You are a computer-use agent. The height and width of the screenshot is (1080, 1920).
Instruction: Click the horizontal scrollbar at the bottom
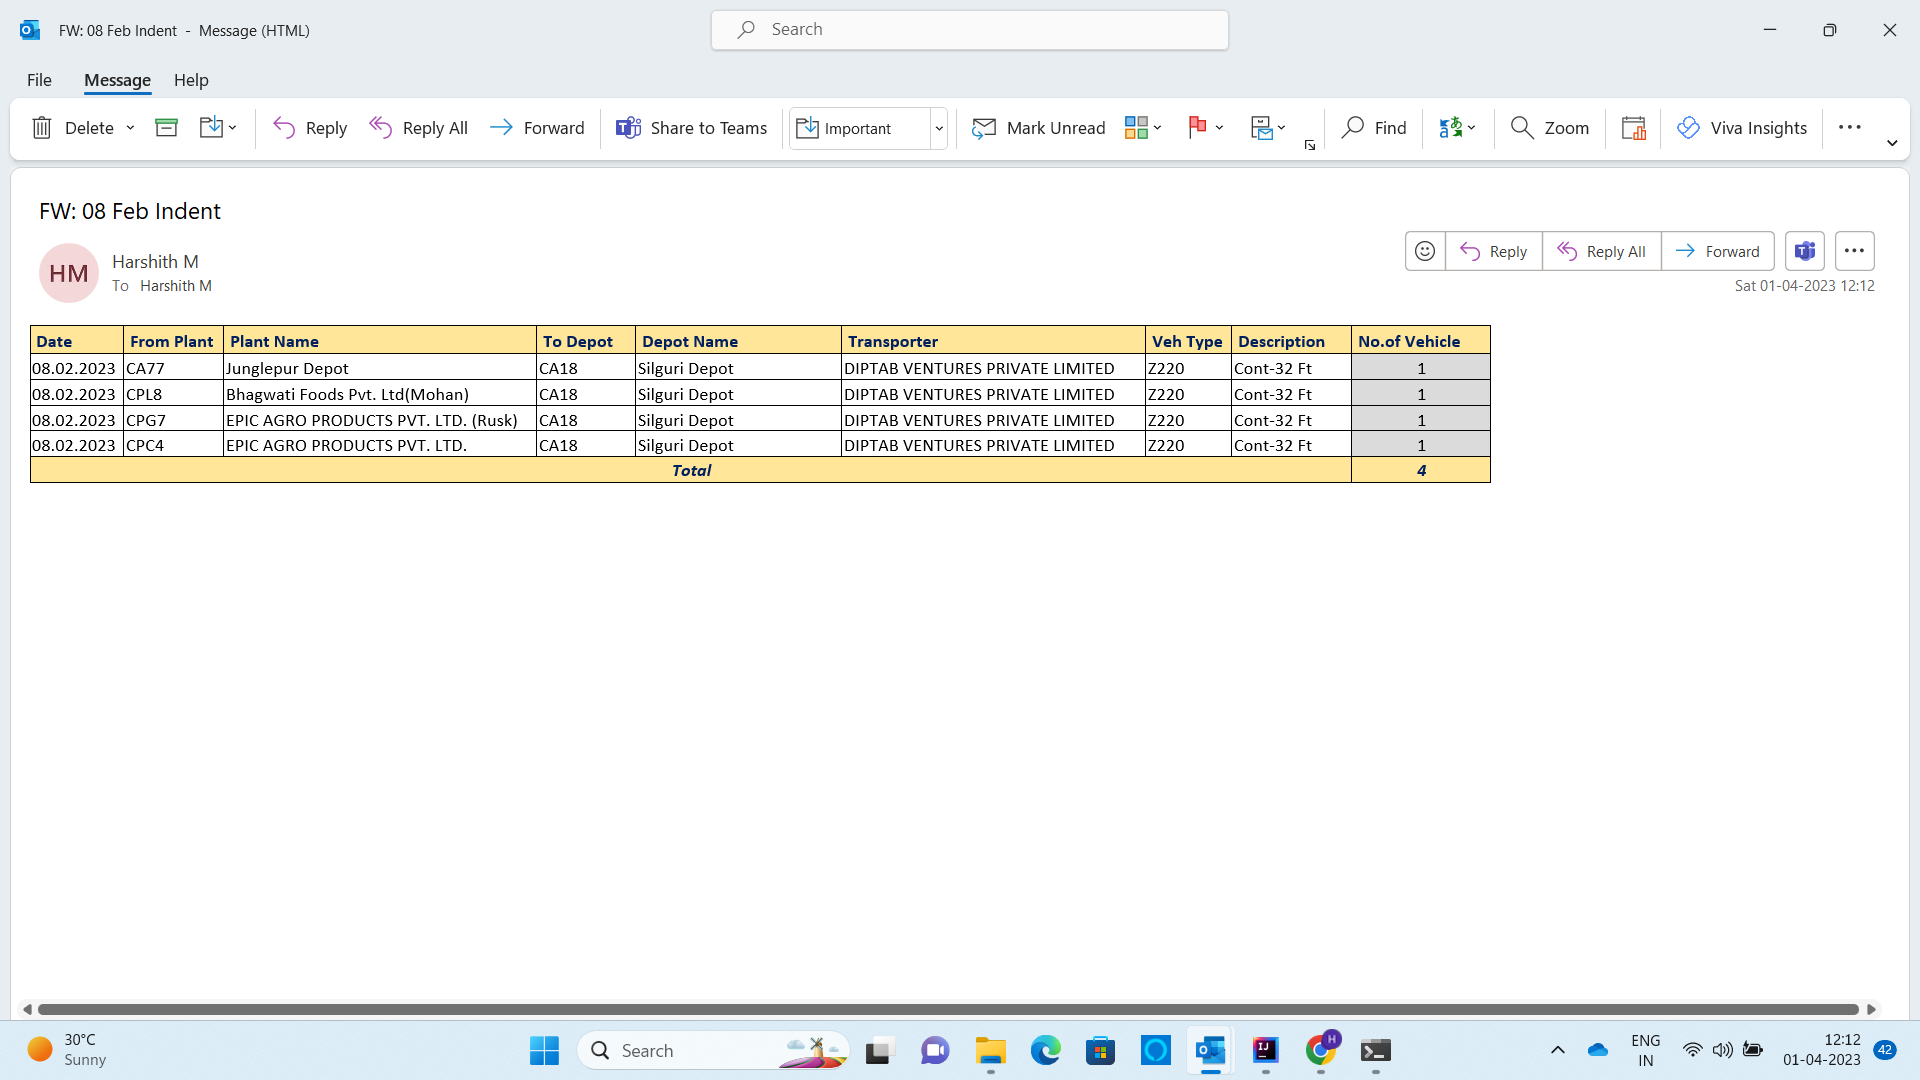tap(948, 1009)
